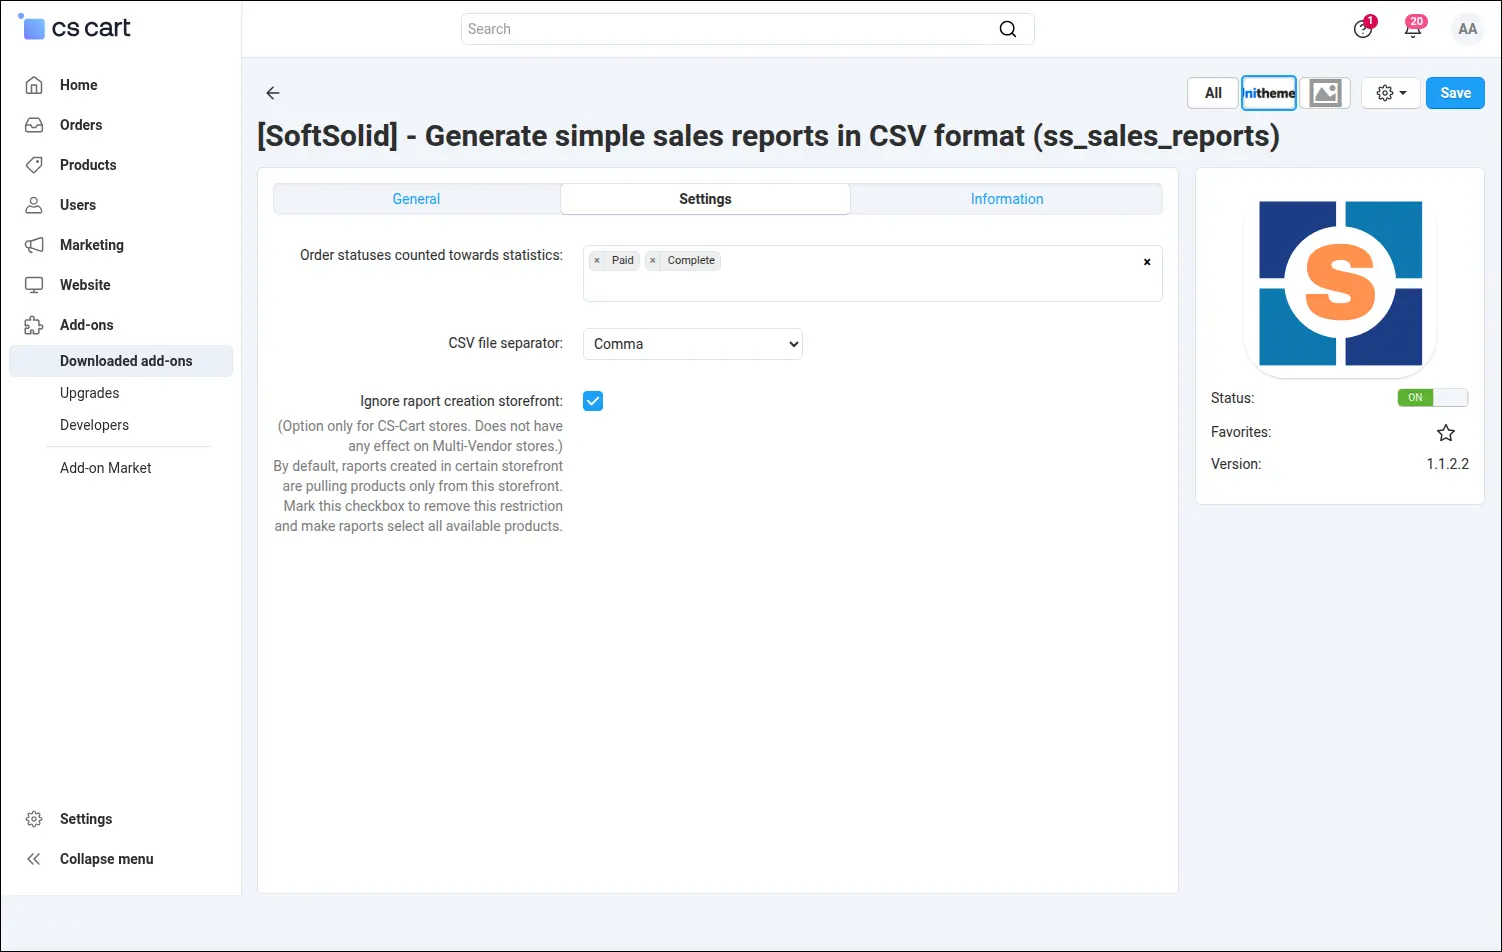Switch to the General tab
The height and width of the screenshot is (952, 1502).
[417, 199]
